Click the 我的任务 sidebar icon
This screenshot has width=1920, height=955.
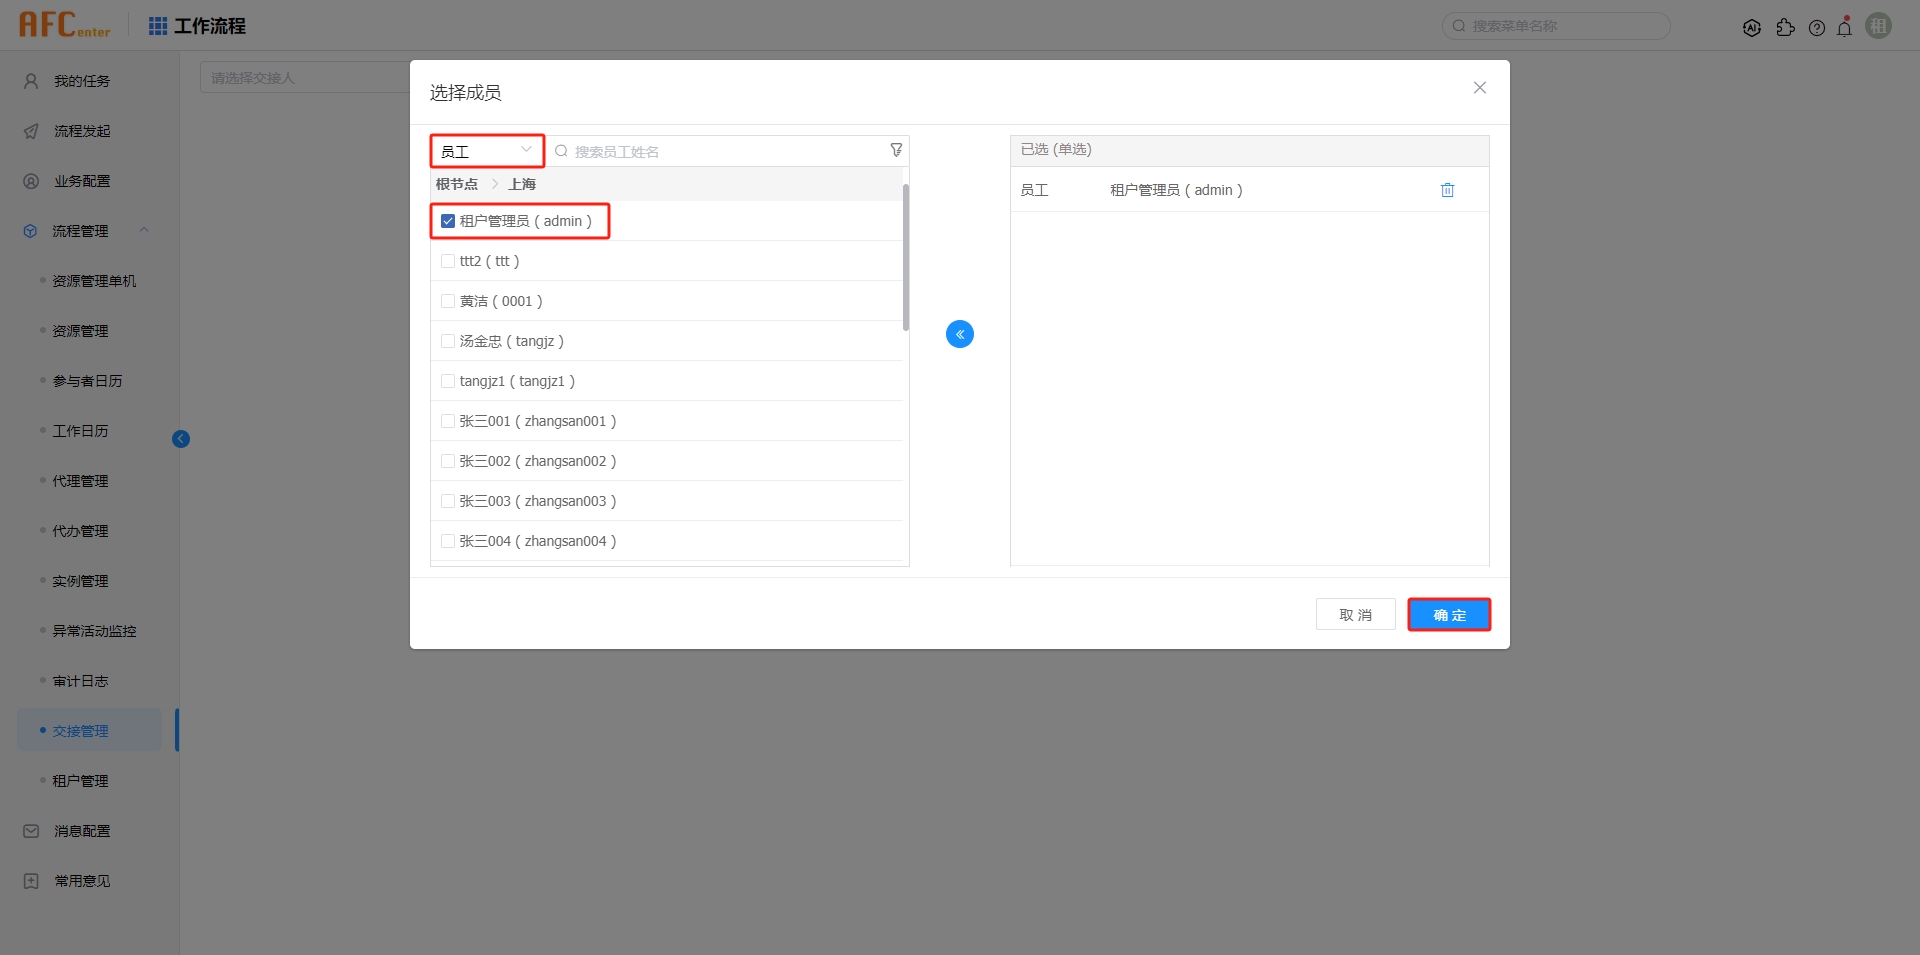click(29, 81)
